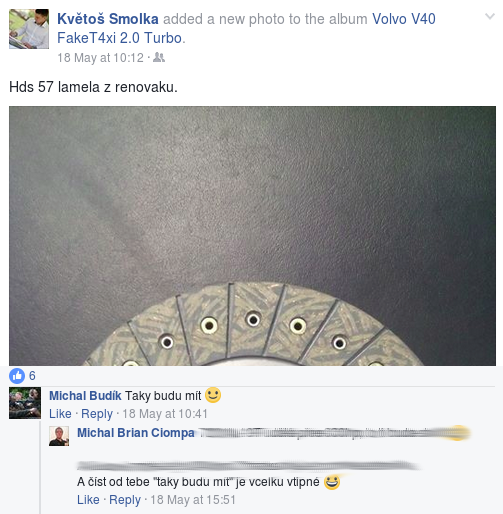This screenshot has width=503, height=514.
Task: Open reply timestamp 18 May at 15:51
Action: point(193,500)
